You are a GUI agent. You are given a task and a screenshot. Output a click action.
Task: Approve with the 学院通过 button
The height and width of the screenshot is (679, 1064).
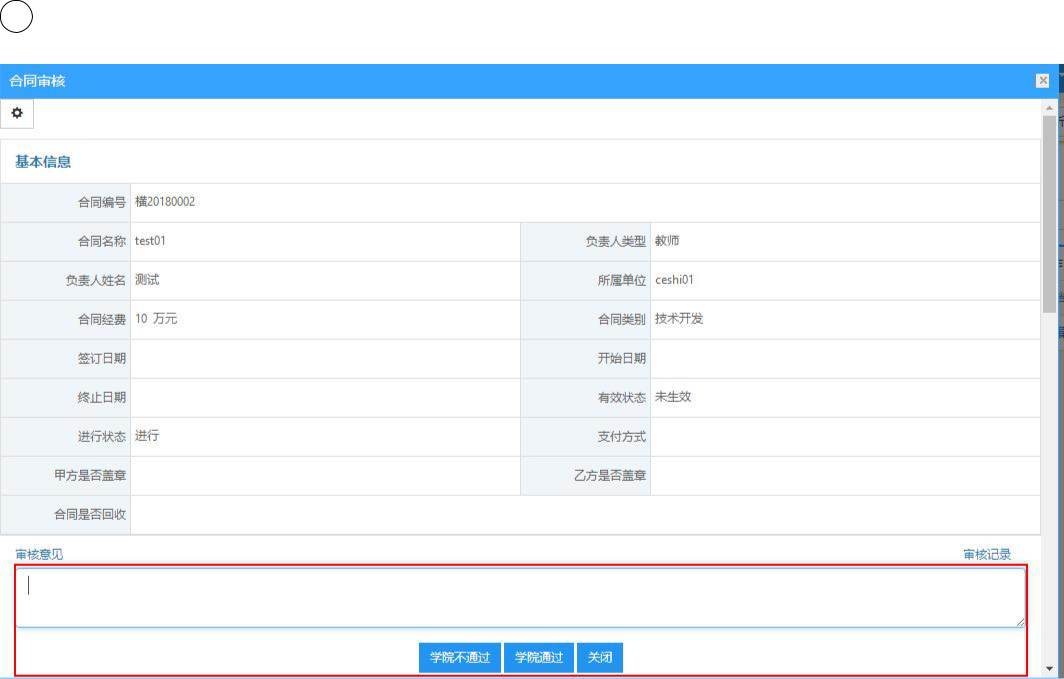(539, 657)
